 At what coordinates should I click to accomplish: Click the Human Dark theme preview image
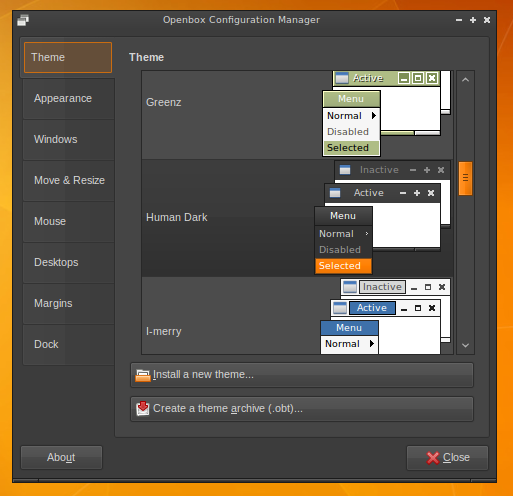tap(383, 217)
